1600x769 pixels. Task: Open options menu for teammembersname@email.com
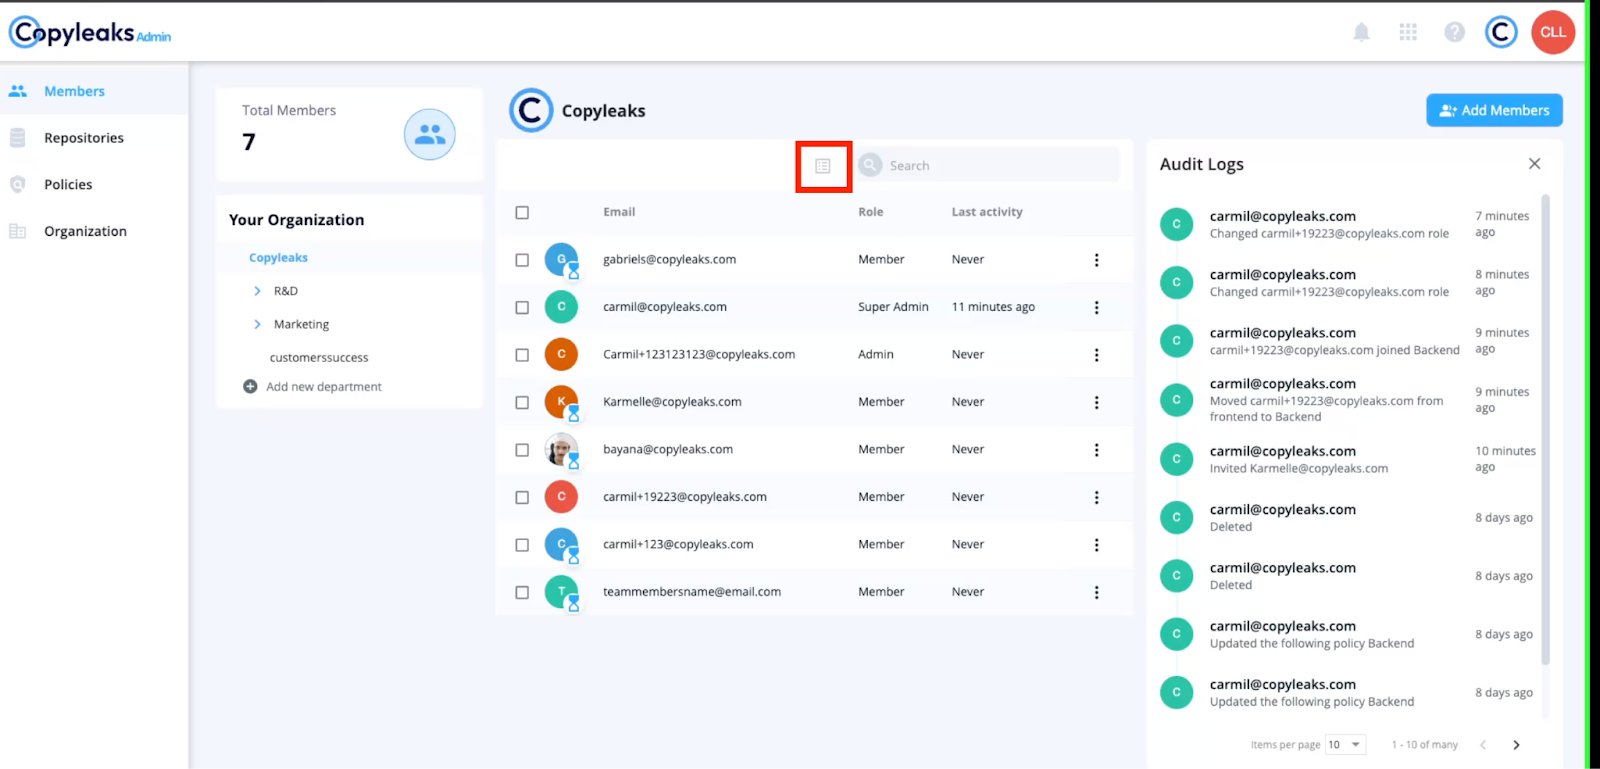(x=1096, y=593)
